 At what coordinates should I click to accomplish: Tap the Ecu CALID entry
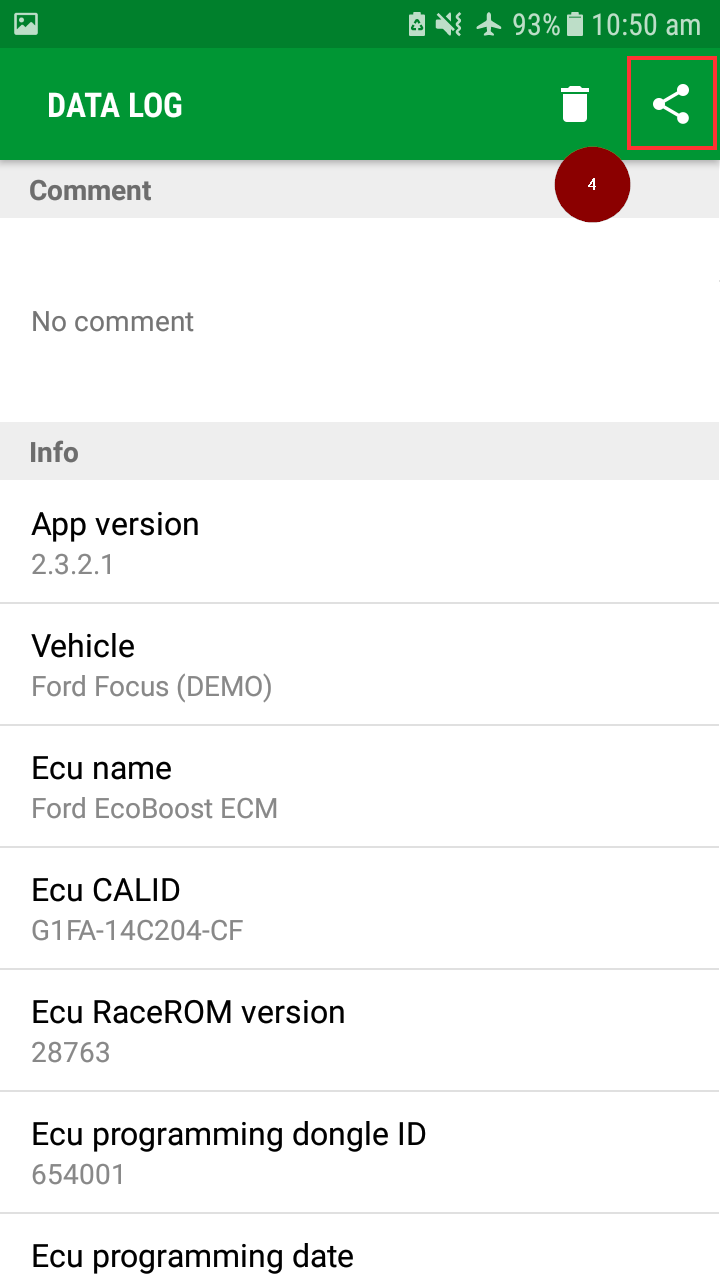[x=360, y=908]
